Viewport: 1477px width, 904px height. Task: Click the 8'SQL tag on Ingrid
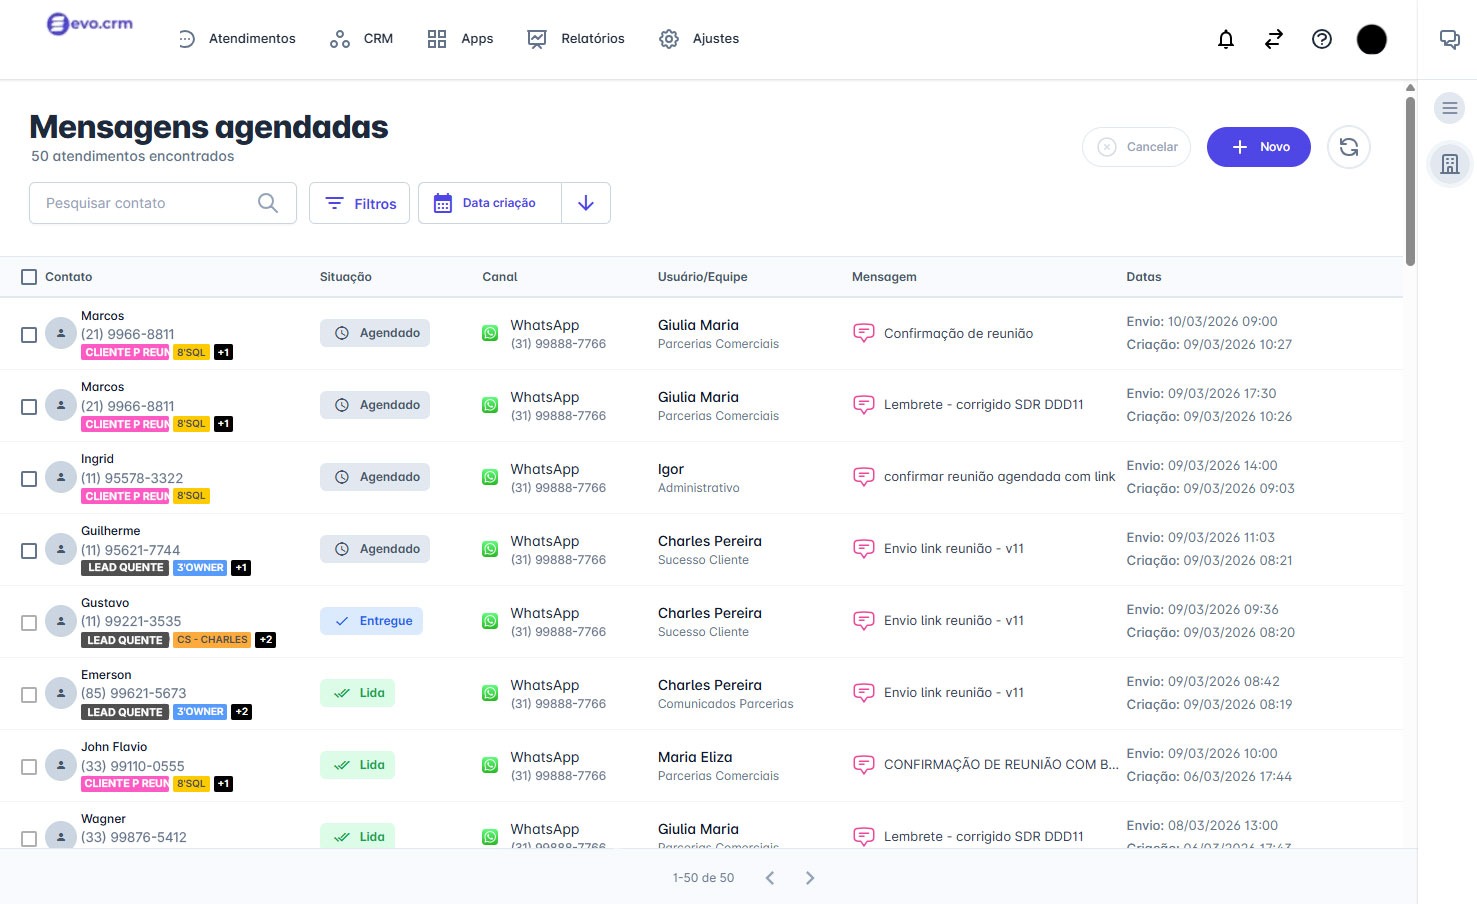pyautogui.click(x=191, y=496)
